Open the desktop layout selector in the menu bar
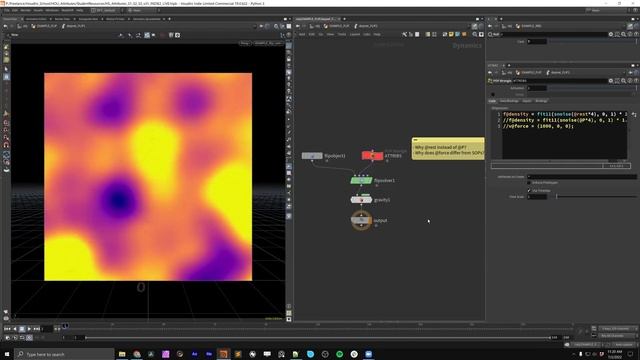The height and width of the screenshot is (360, 640). (x=106, y=10)
